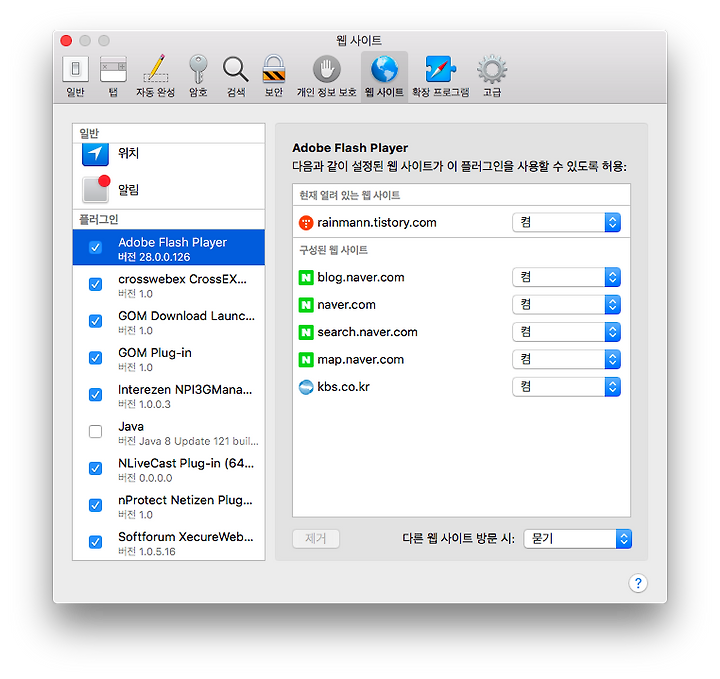
Task: Select the crosswebex CrossEX plug-in name
Action: (182, 279)
